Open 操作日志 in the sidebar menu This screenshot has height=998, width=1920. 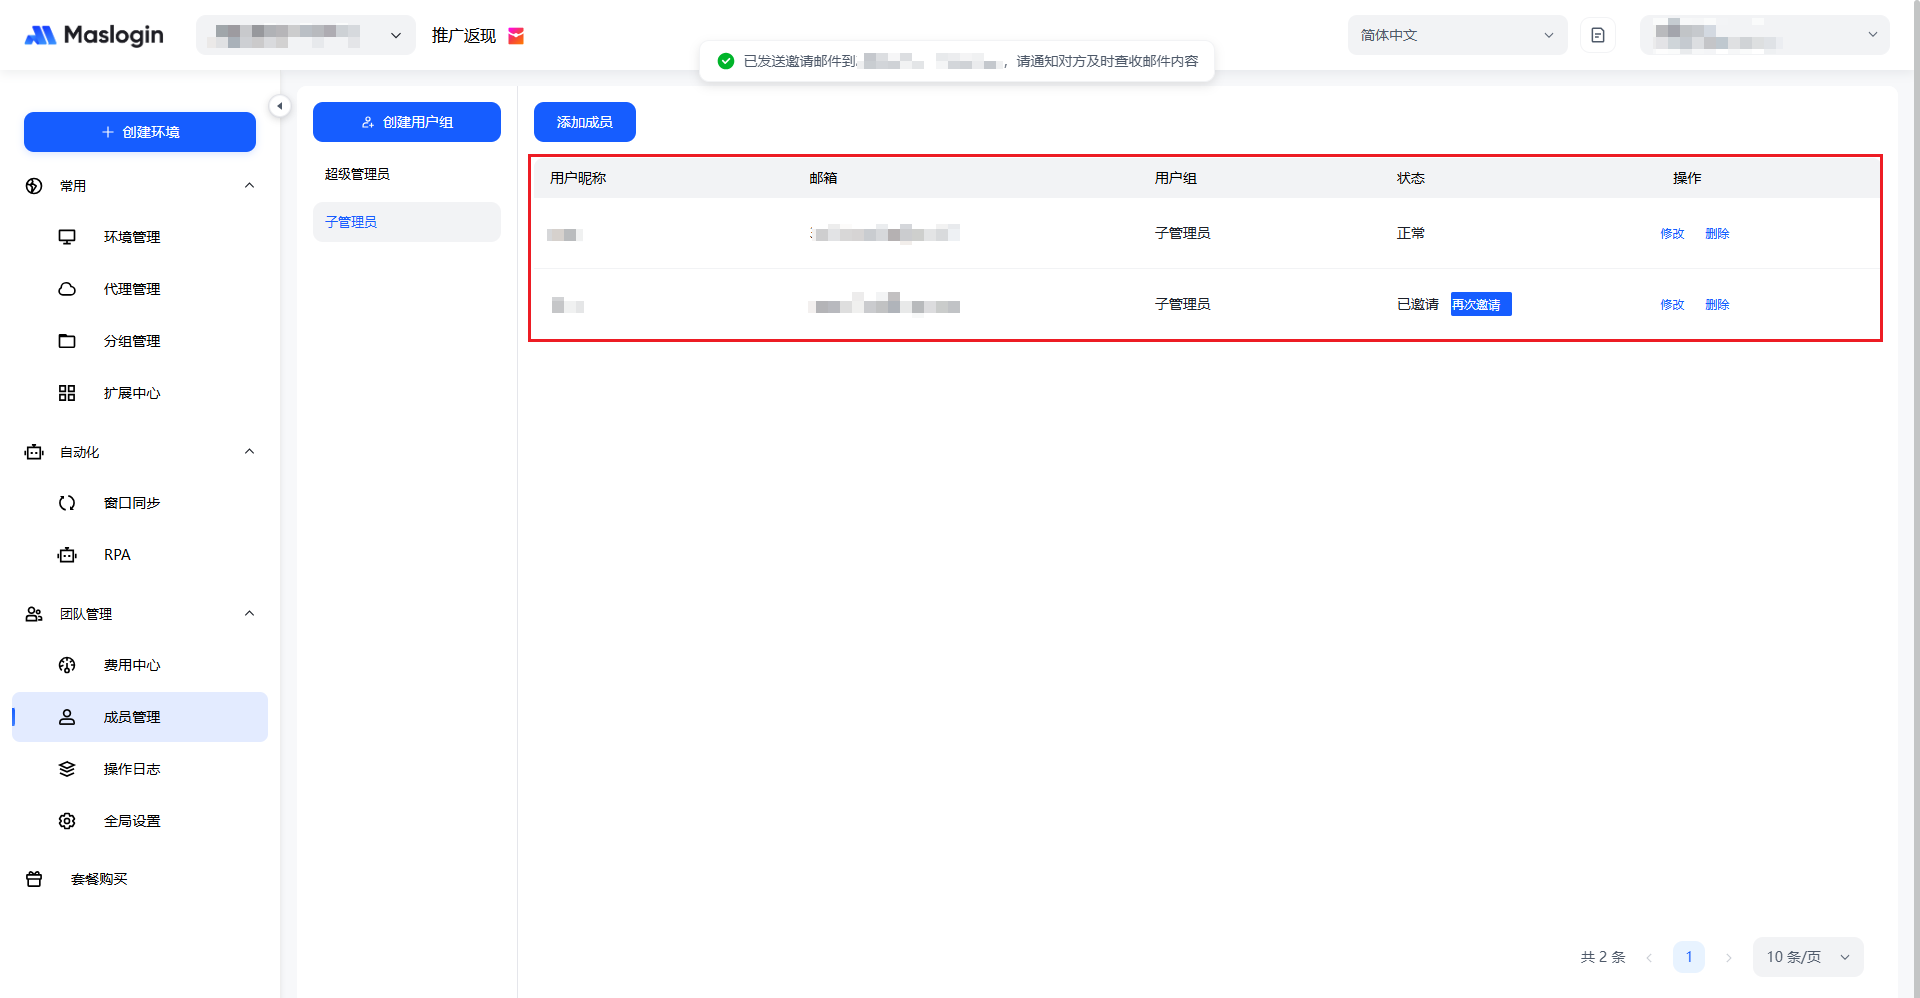(132, 769)
